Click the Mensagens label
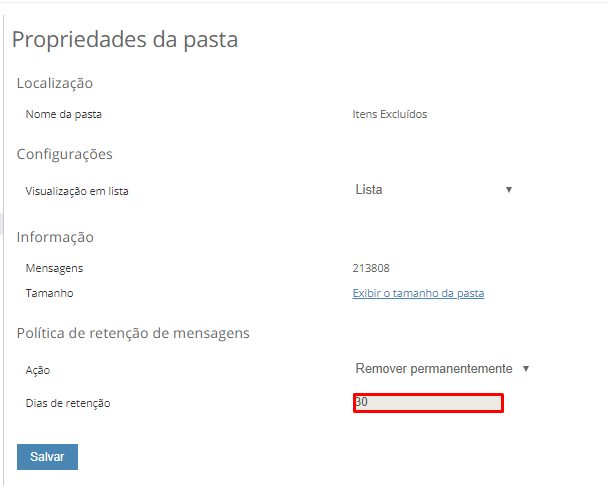This screenshot has height=486, width=608. tap(54, 268)
